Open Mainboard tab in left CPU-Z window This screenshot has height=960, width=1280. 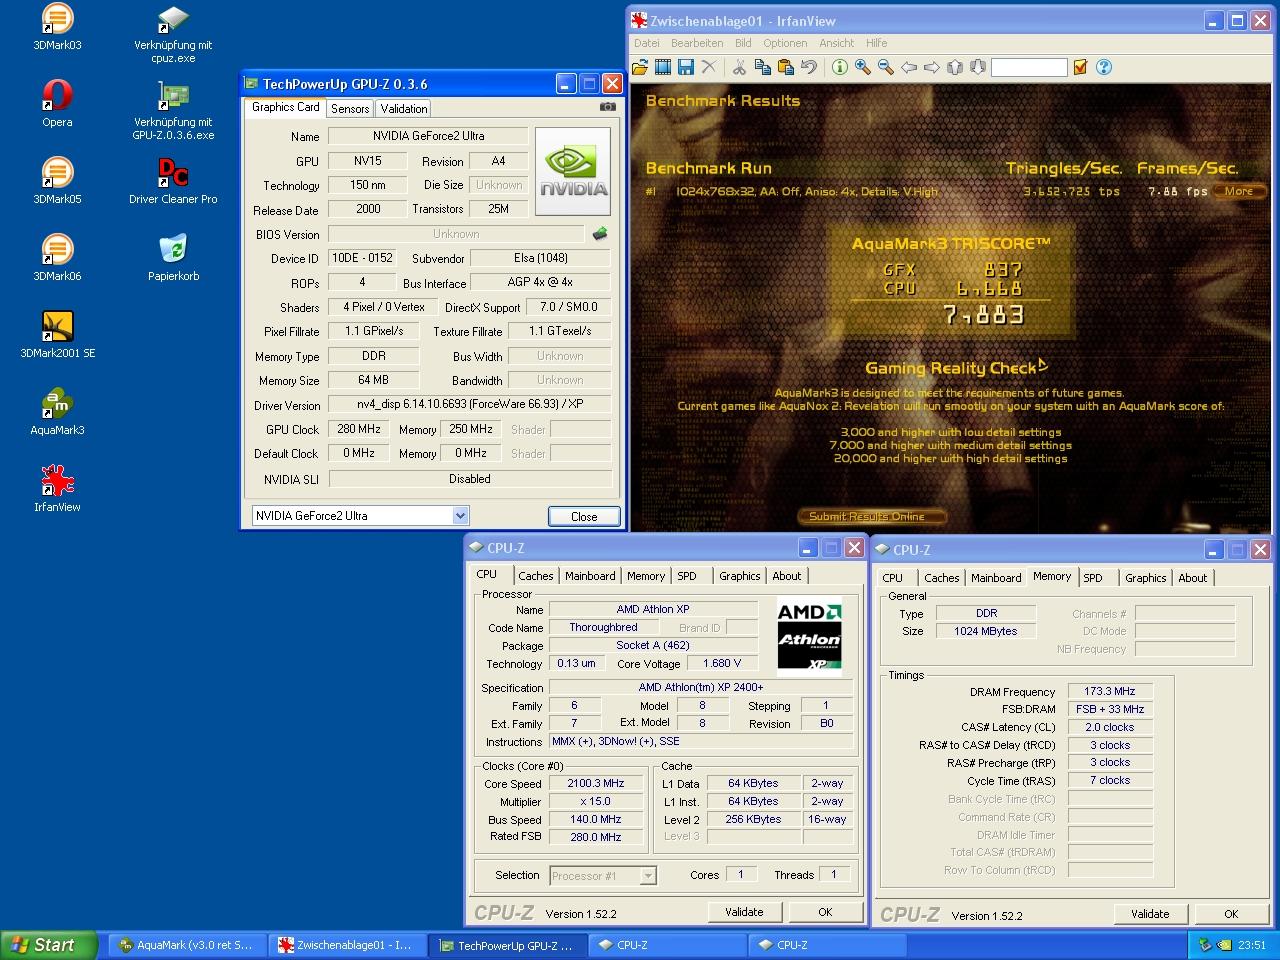coord(590,576)
